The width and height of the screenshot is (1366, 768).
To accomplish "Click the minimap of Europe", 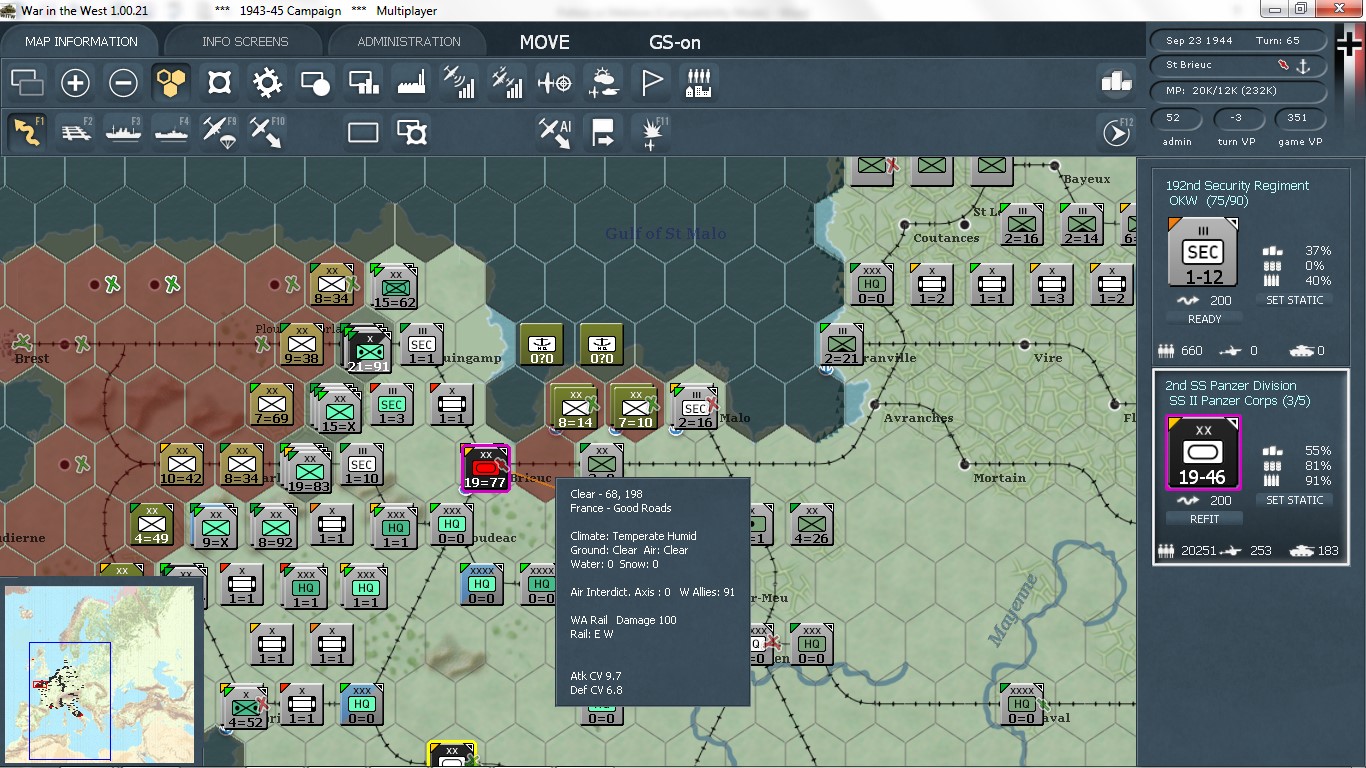I will (99, 674).
